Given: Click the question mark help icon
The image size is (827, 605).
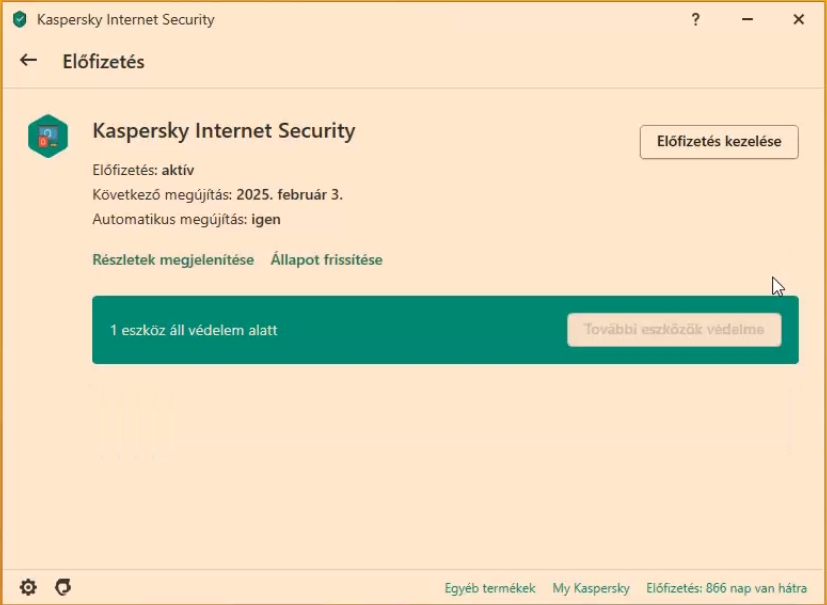Looking at the screenshot, I should (696, 19).
